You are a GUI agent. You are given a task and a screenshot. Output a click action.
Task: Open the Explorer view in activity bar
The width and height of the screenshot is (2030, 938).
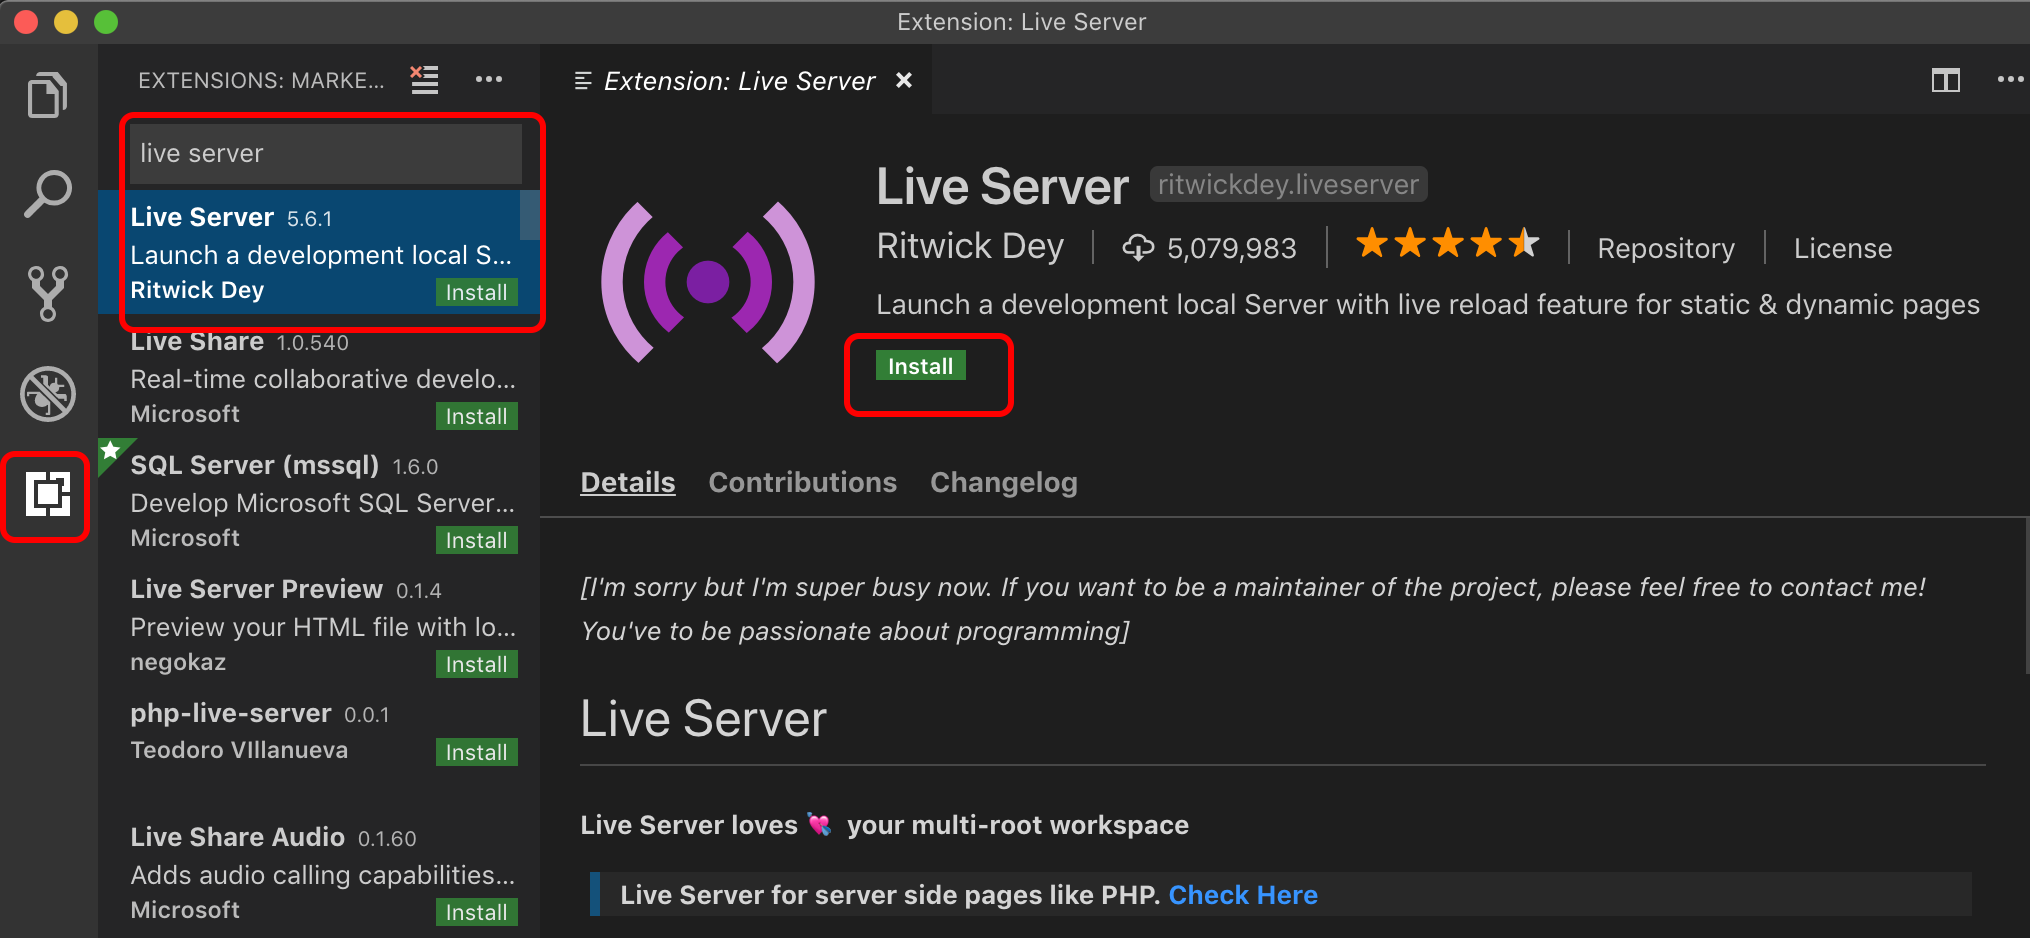[47, 95]
